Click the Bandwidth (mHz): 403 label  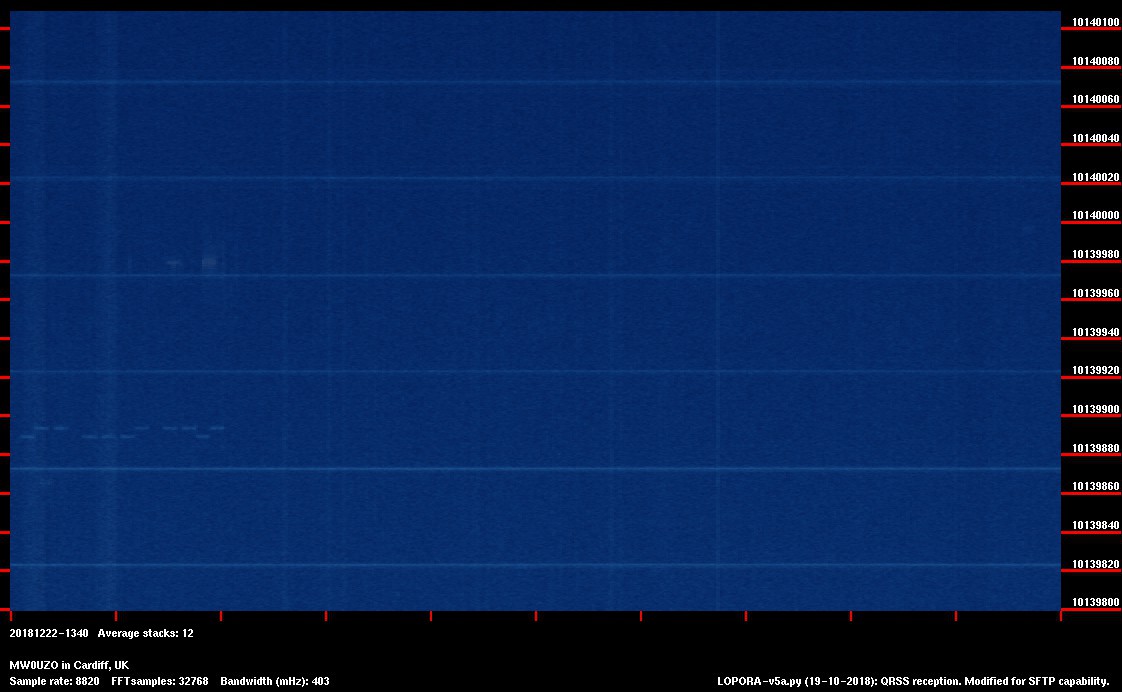tap(274, 681)
